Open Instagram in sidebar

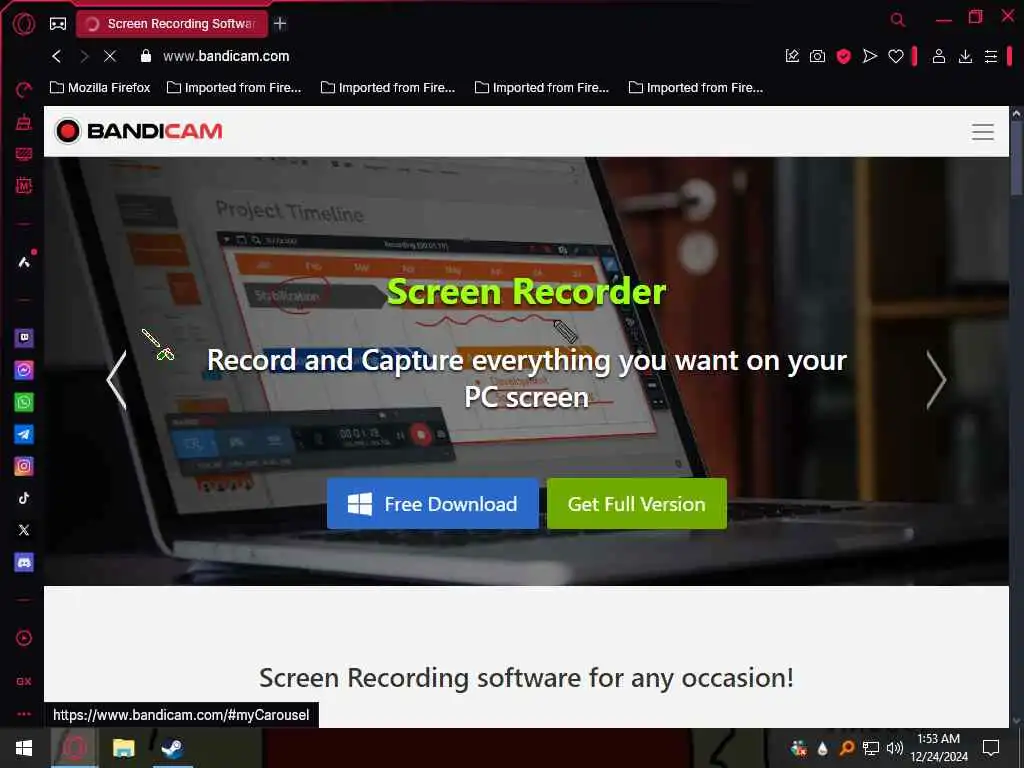pos(24,466)
